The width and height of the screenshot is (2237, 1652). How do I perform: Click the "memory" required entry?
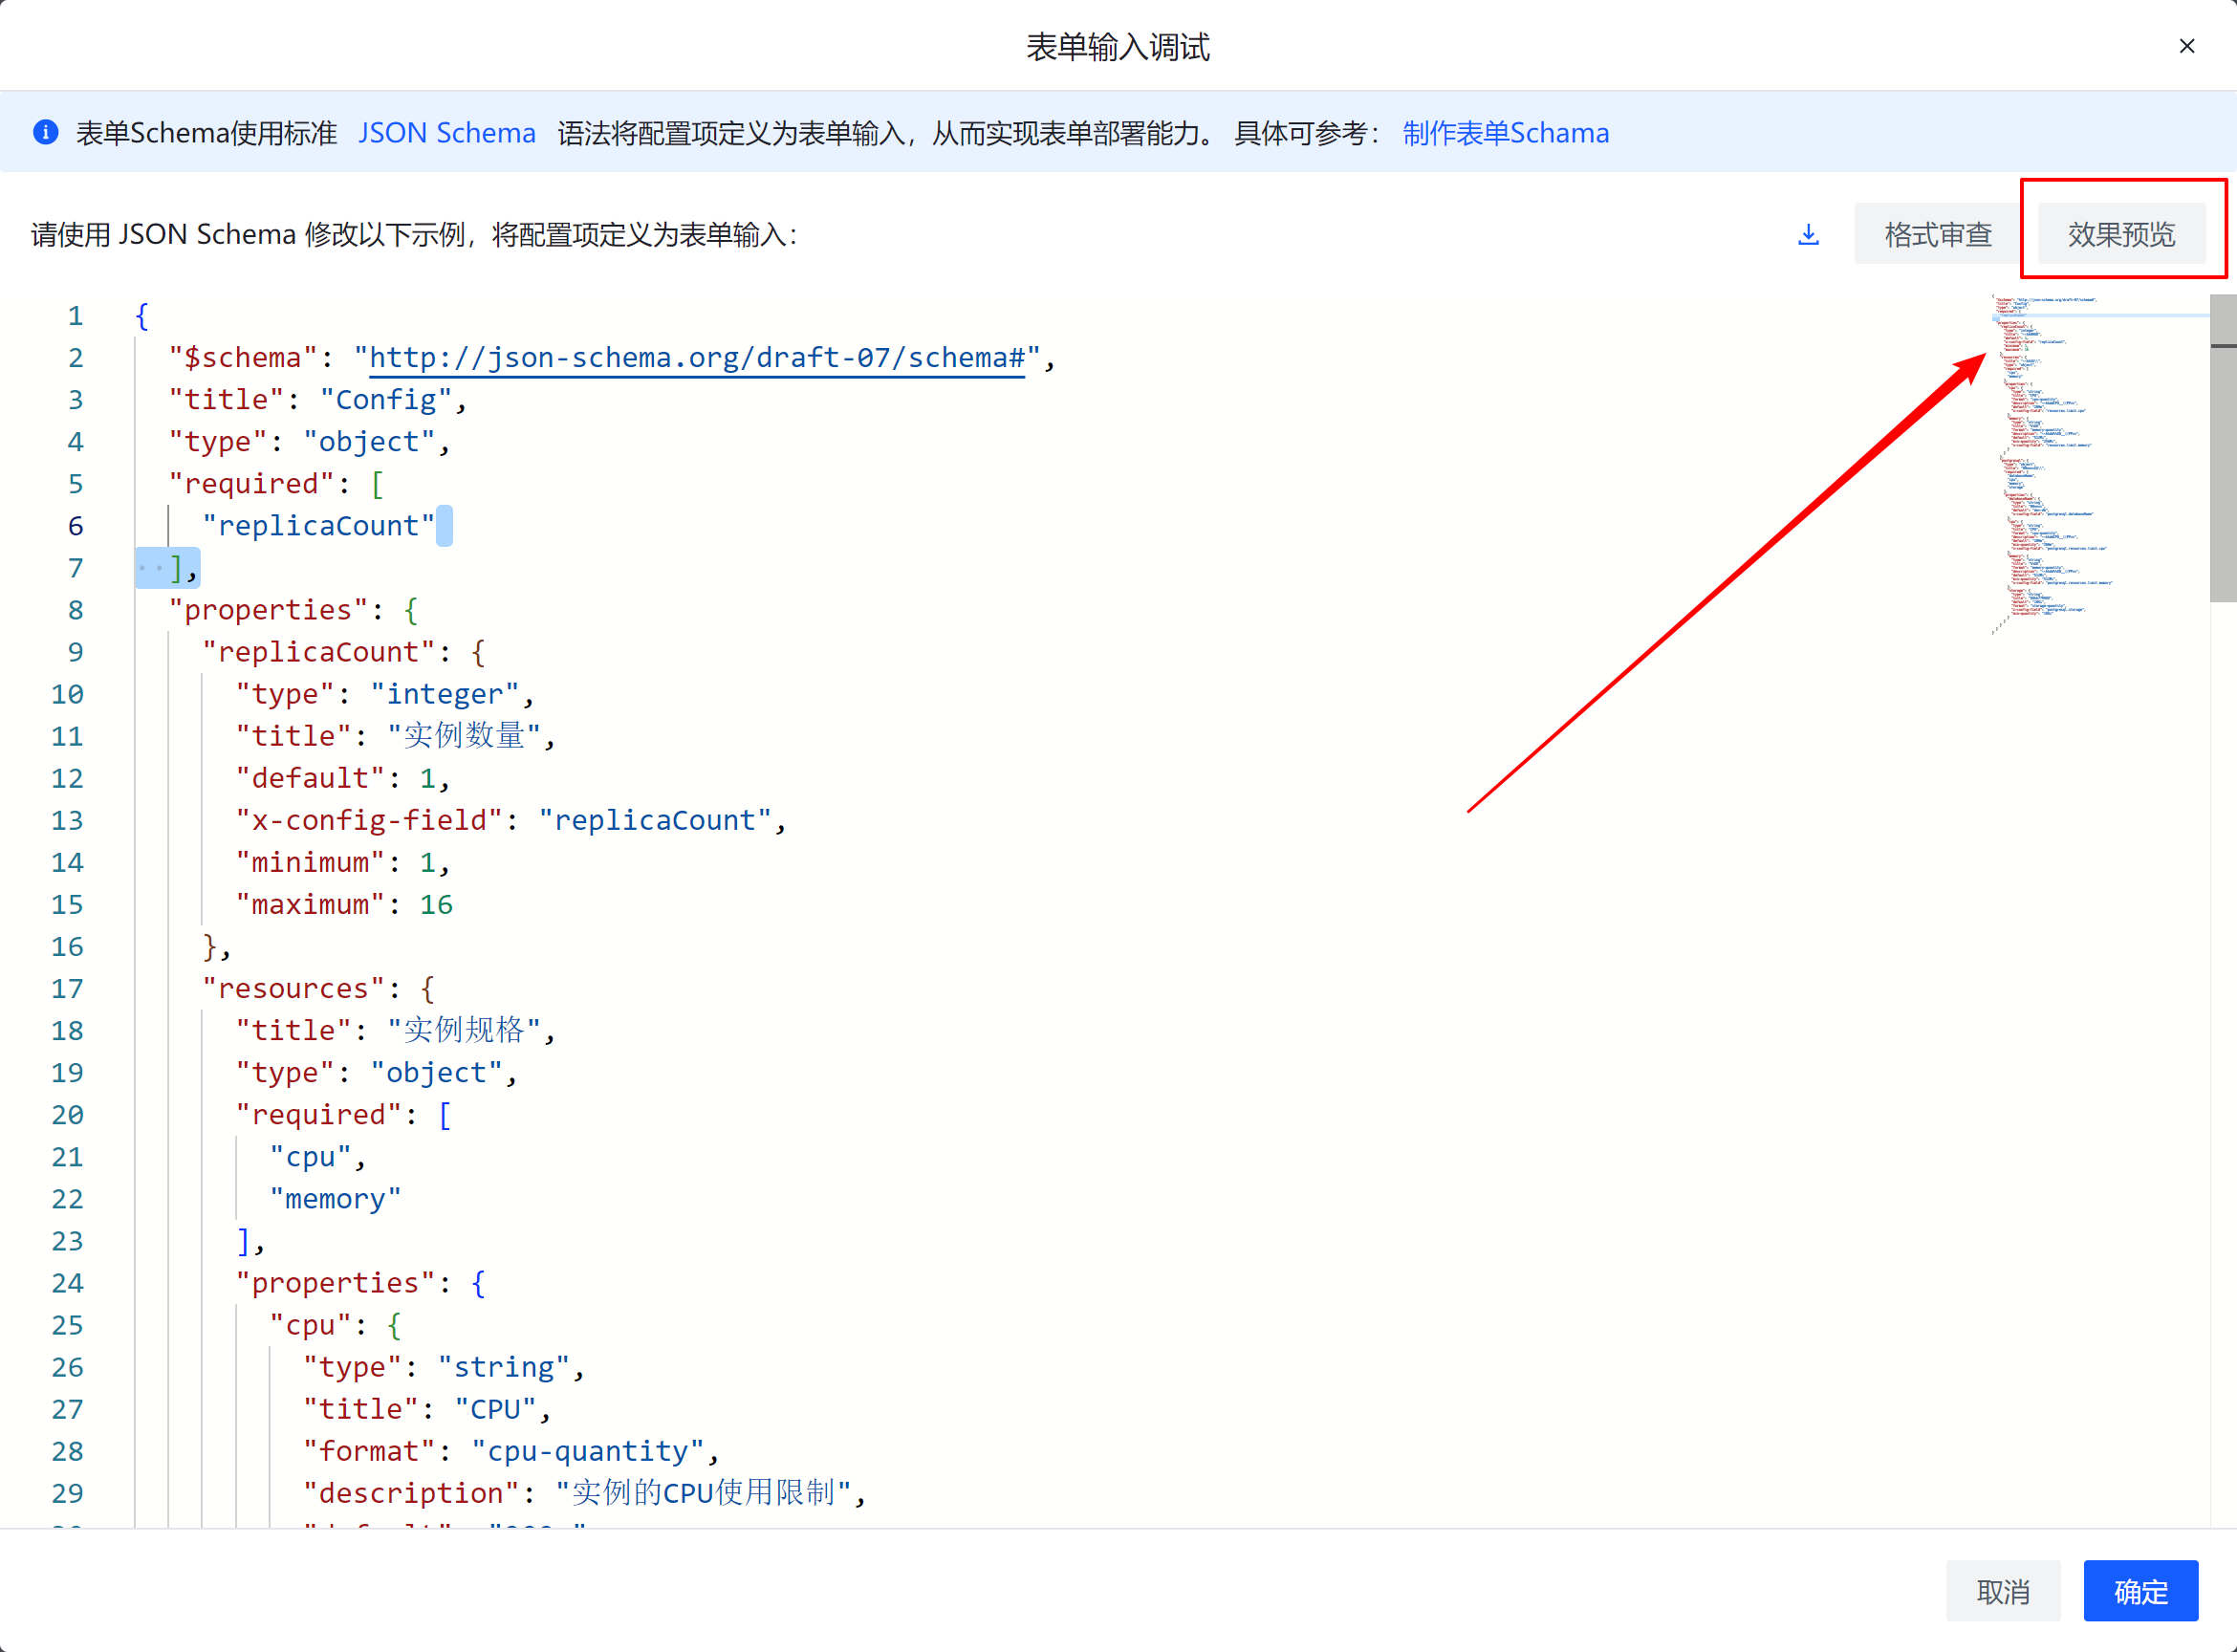335,1199
